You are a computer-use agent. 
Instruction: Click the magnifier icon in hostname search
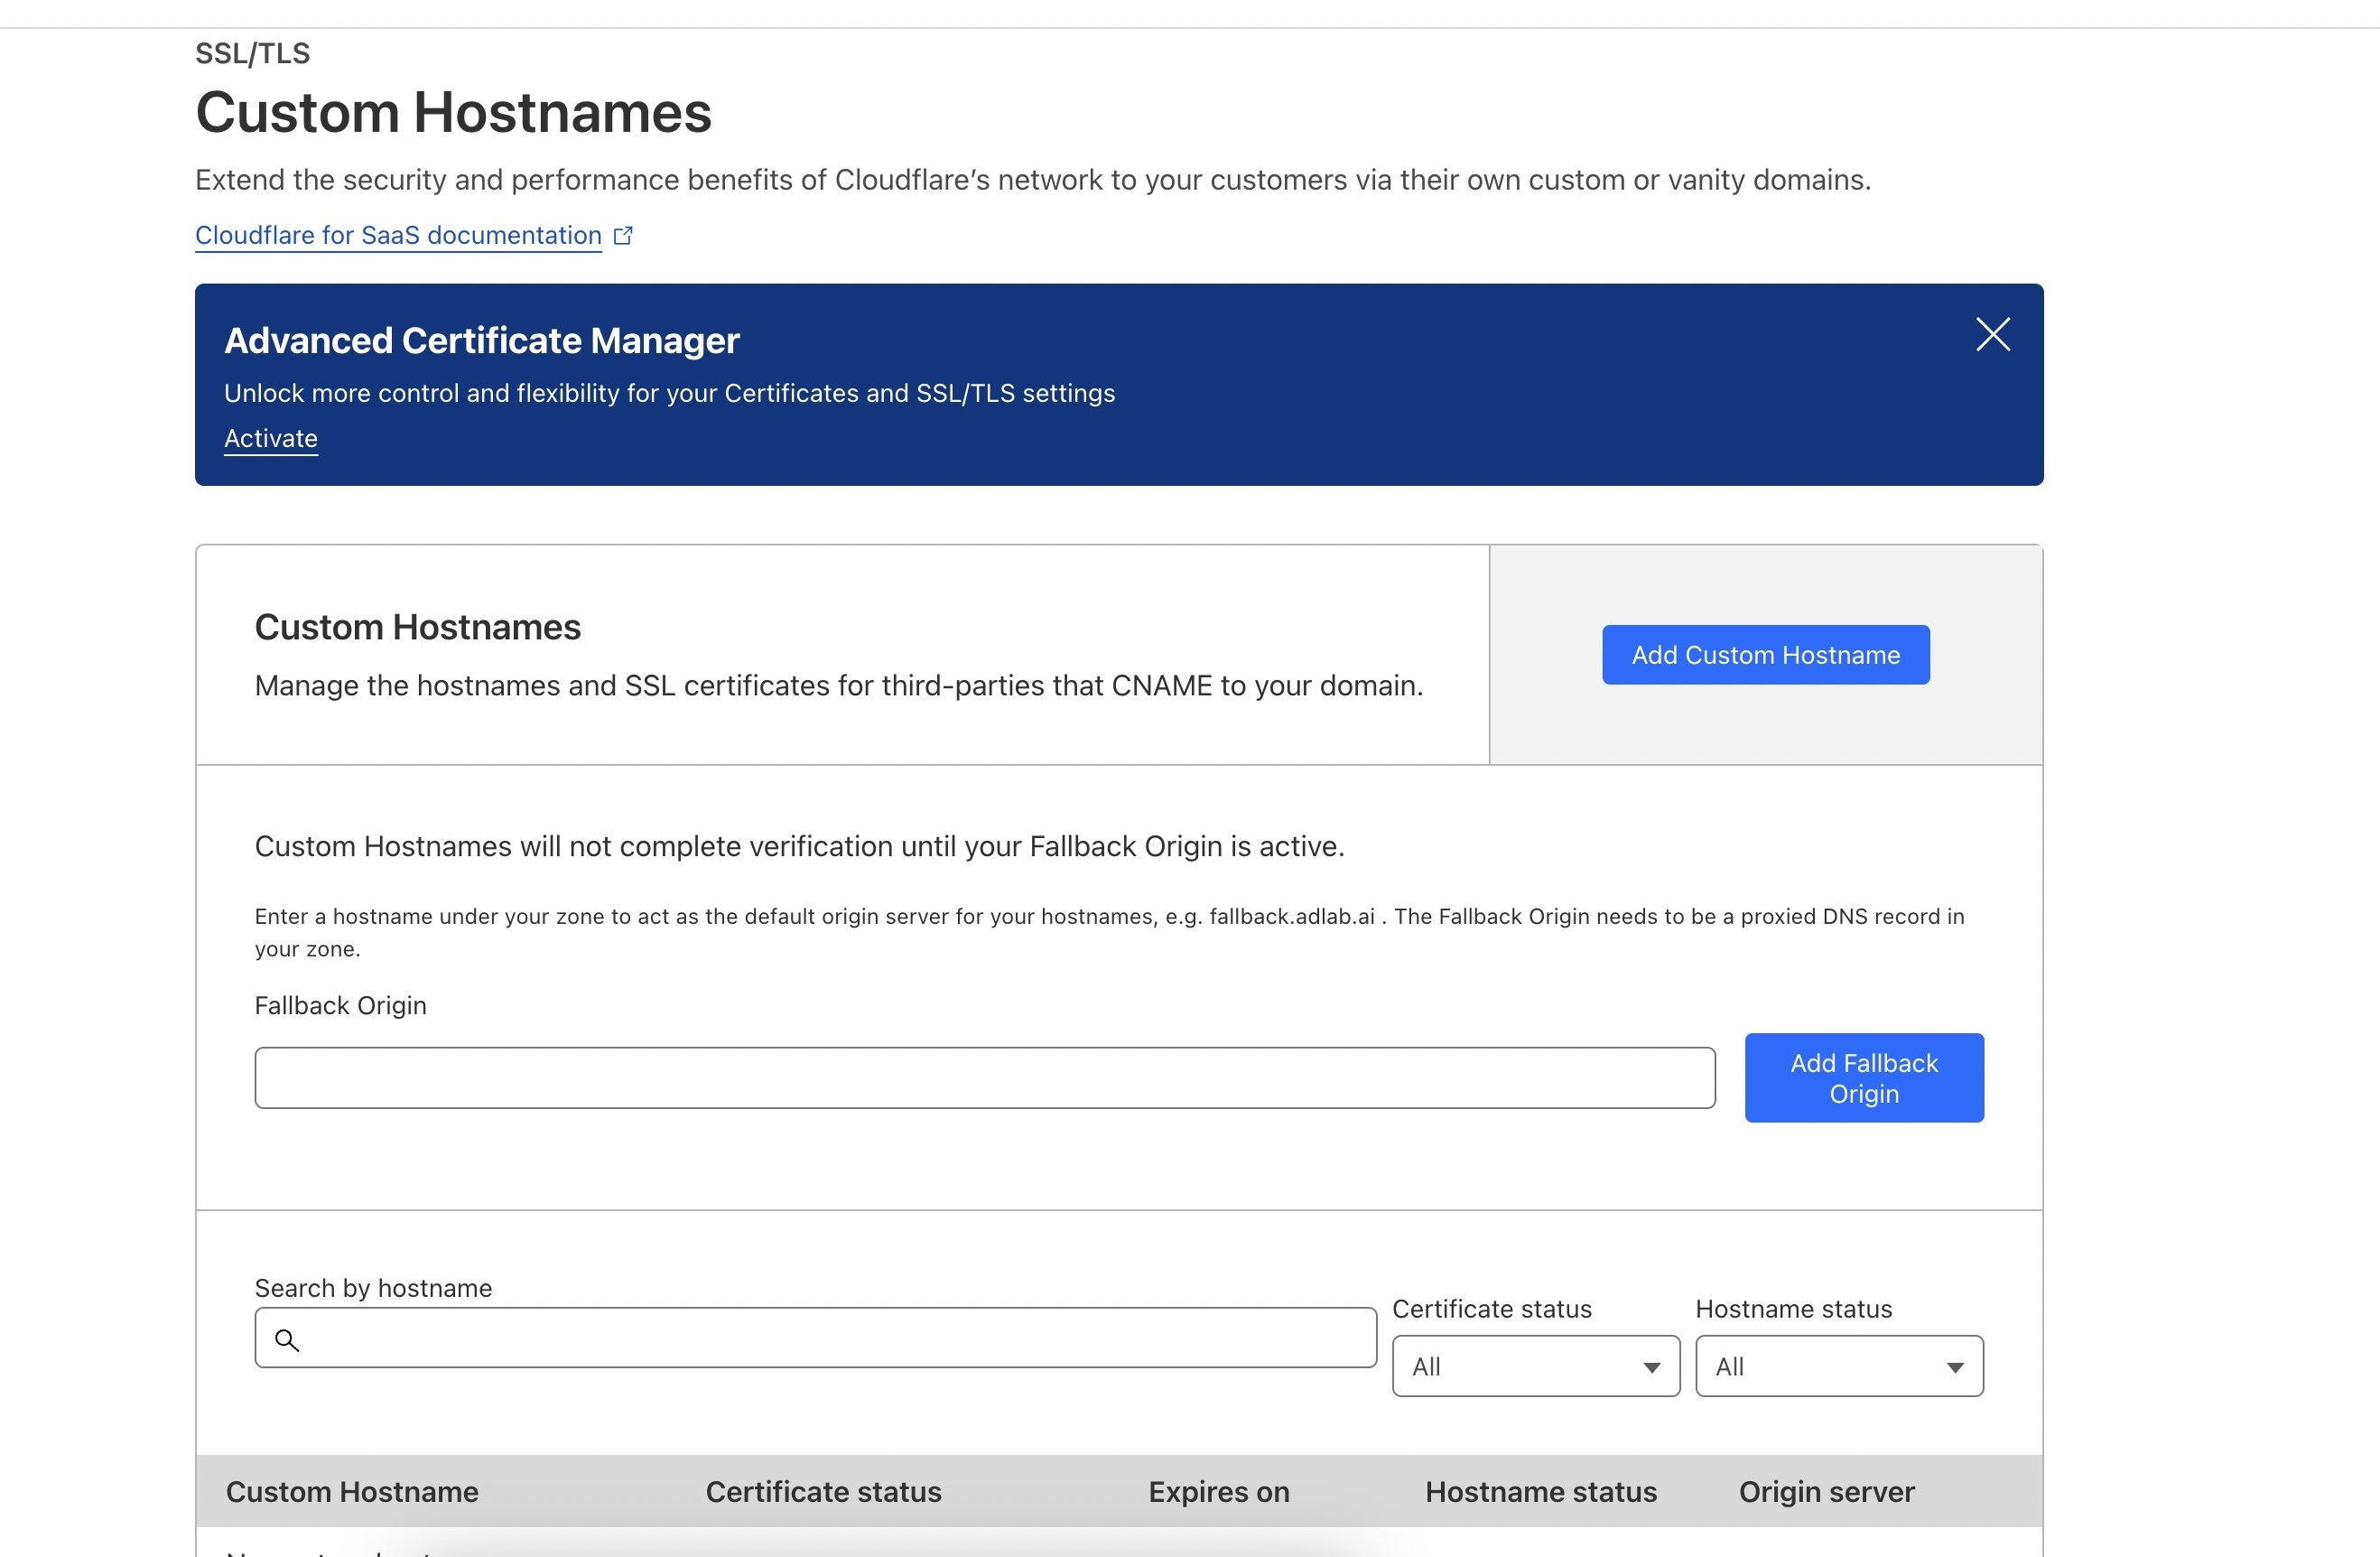tap(287, 1340)
